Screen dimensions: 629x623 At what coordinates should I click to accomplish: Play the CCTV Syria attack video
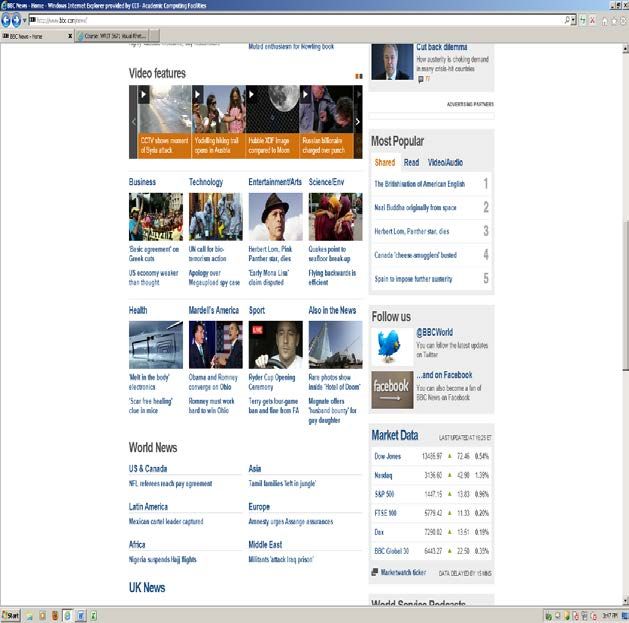point(164,122)
